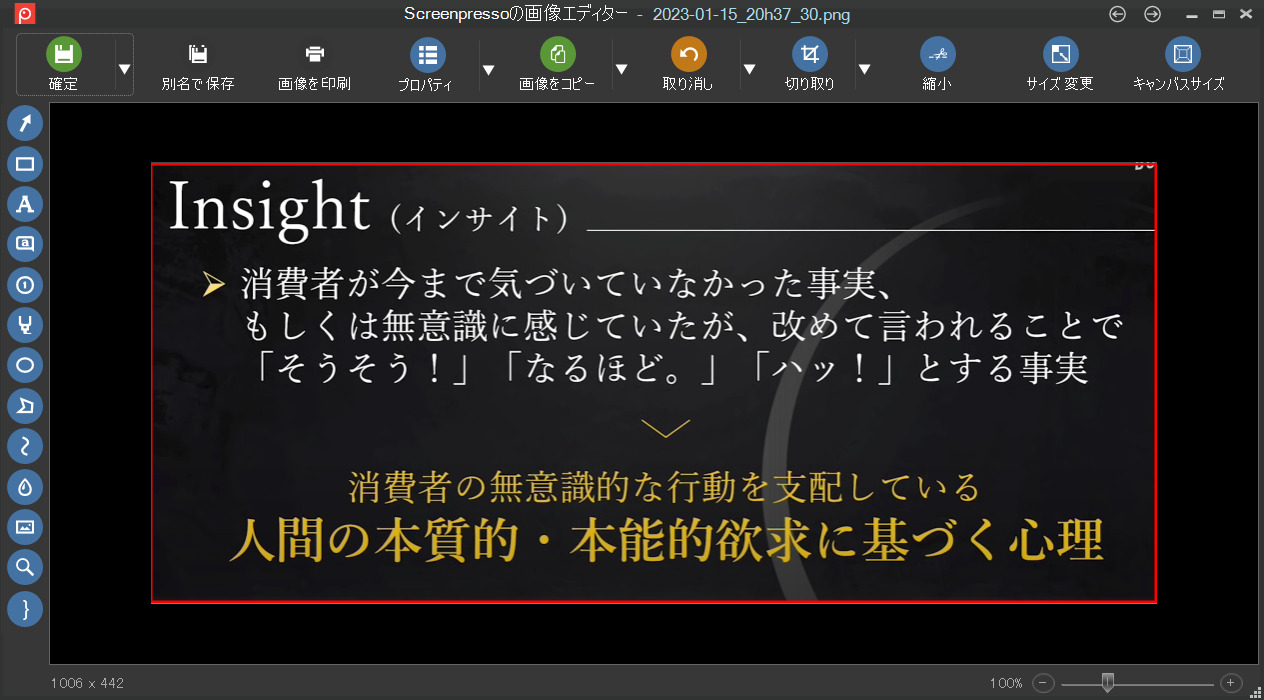Expand the 切り取り dropdown arrow

tap(864, 69)
